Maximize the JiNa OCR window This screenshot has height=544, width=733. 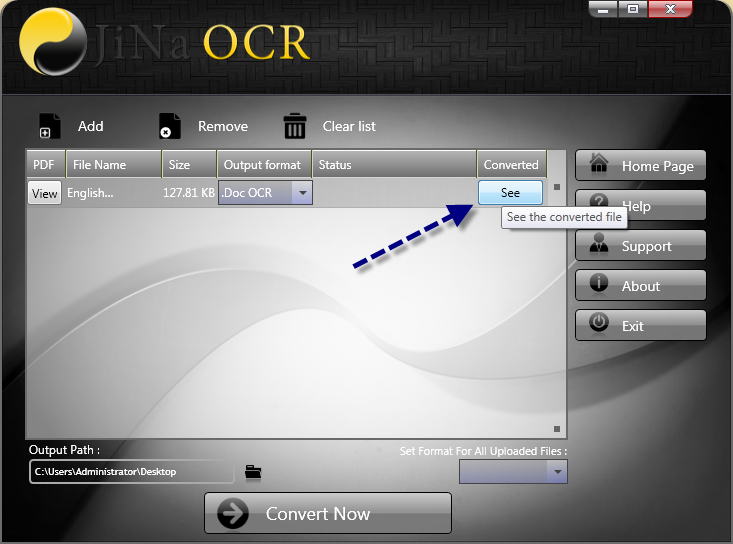tap(633, 9)
